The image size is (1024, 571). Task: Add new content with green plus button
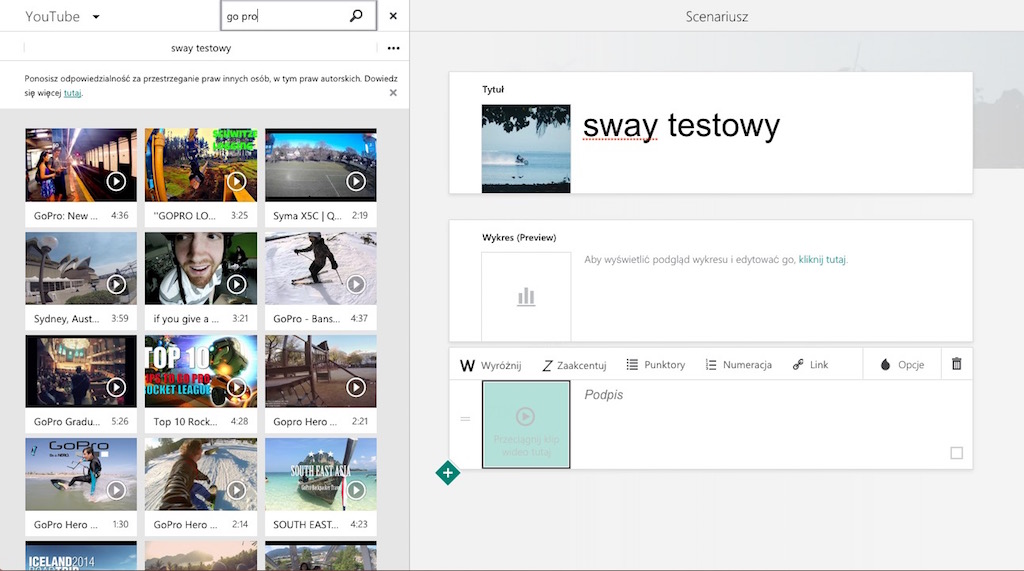(x=447, y=473)
